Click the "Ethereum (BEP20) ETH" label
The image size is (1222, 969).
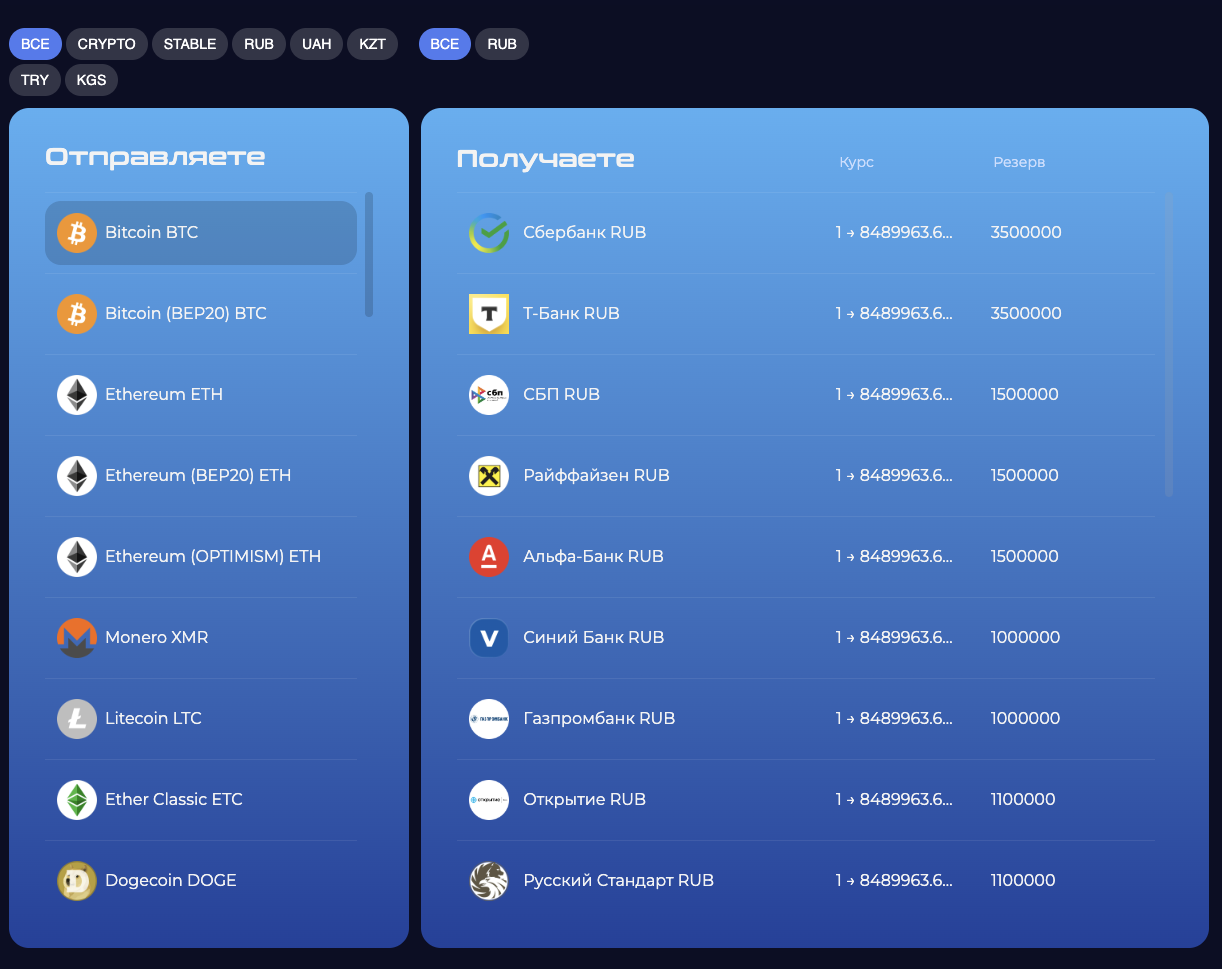click(x=198, y=475)
